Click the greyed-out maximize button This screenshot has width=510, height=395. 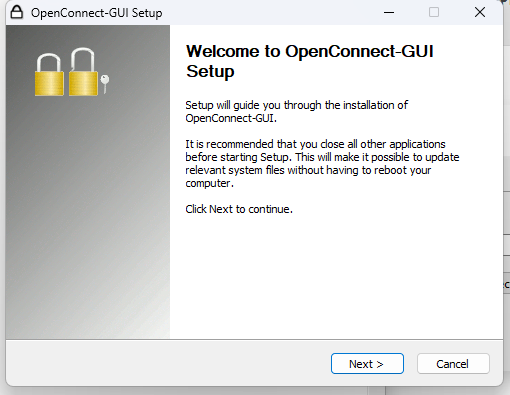tap(434, 13)
